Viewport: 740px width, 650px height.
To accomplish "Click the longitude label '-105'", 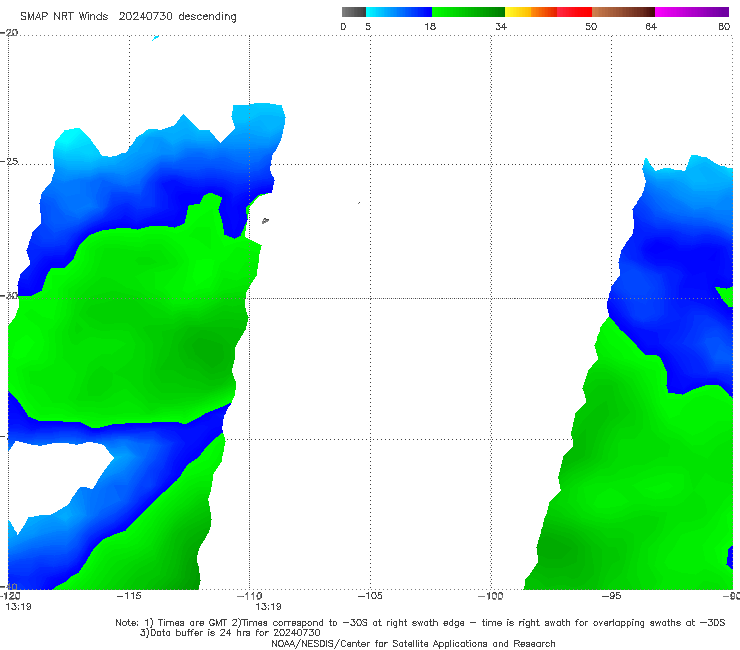I will [370, 596].
